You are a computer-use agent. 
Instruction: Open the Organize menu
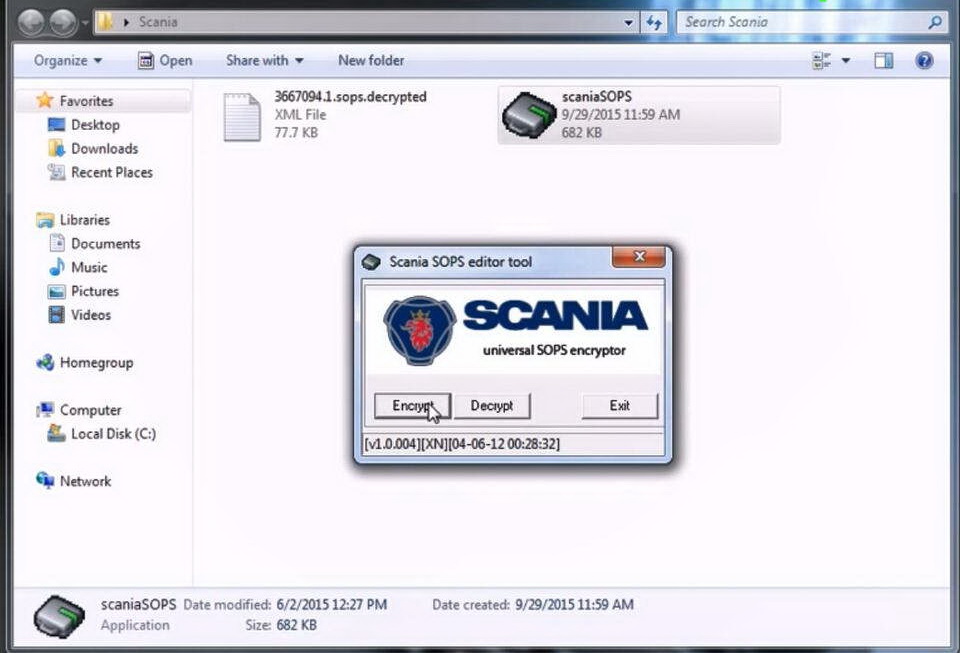click(x=68, y=61)
